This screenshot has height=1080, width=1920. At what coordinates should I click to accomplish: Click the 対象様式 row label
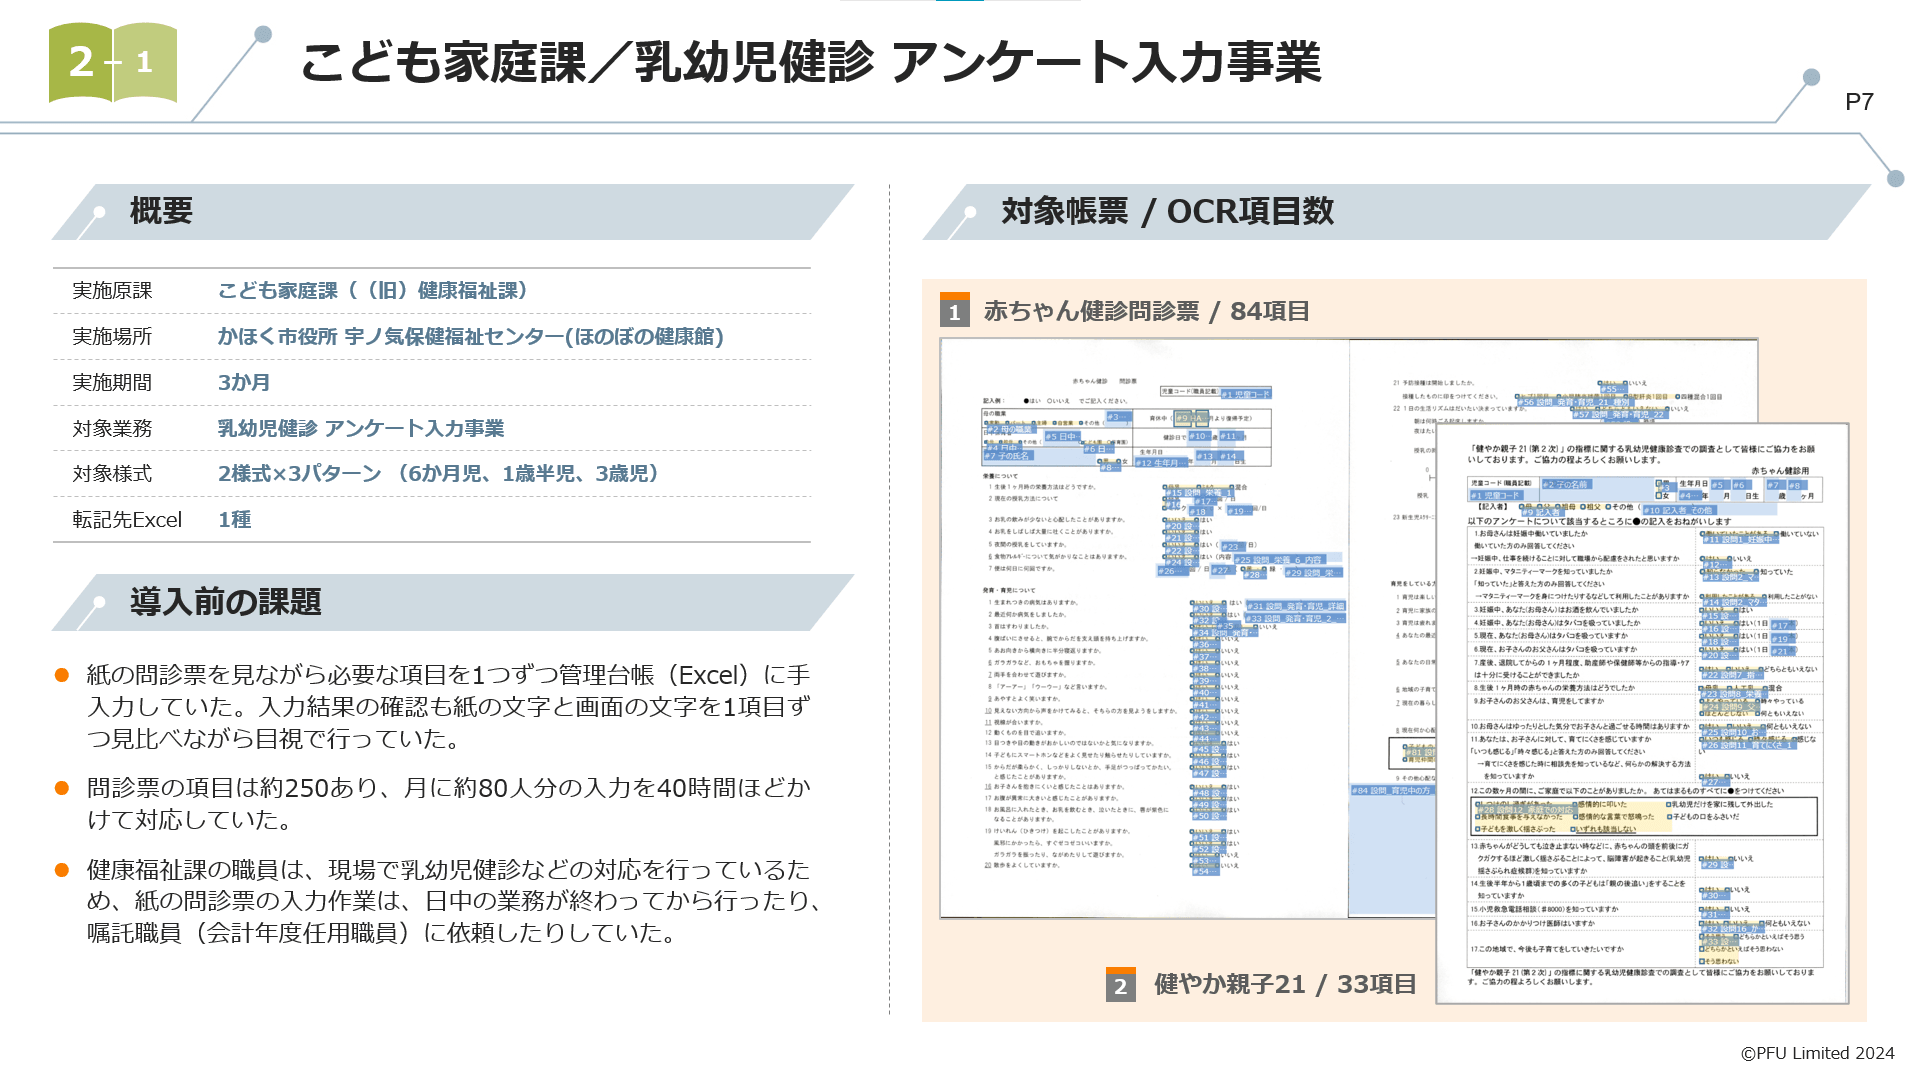coord(112,474)
